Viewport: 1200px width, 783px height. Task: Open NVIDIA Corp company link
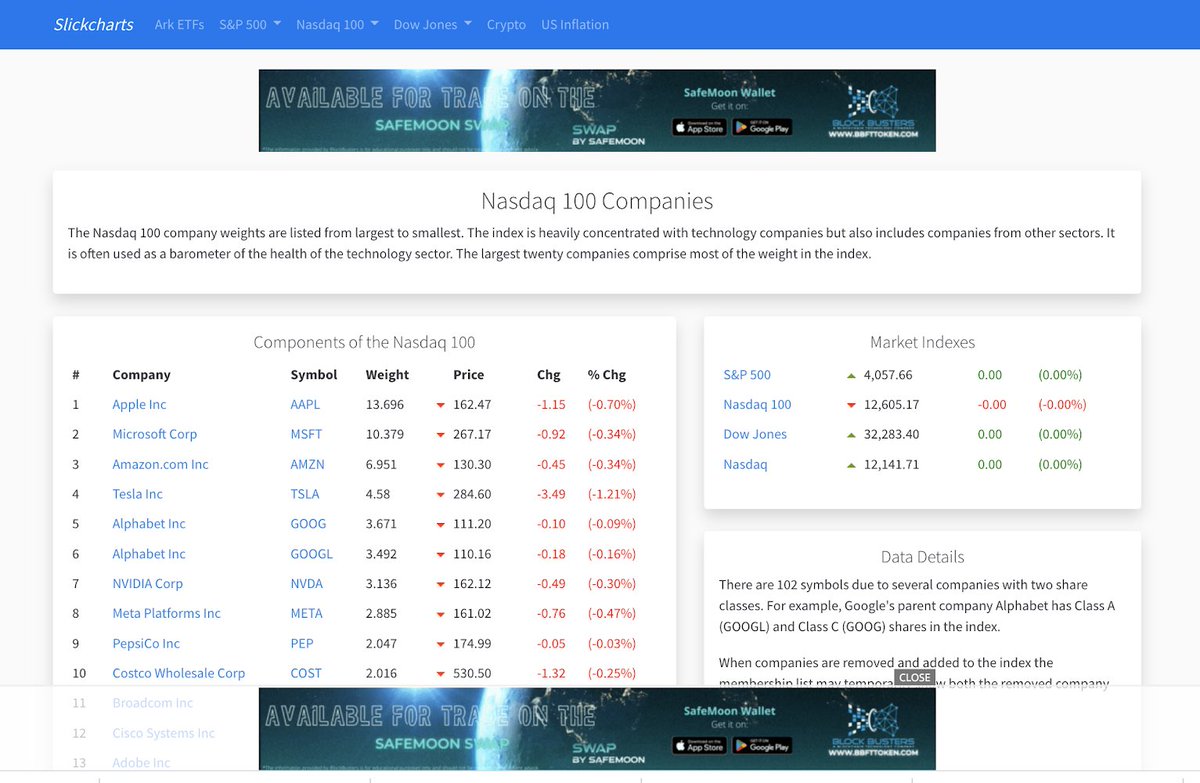click(x=147, y=584)
